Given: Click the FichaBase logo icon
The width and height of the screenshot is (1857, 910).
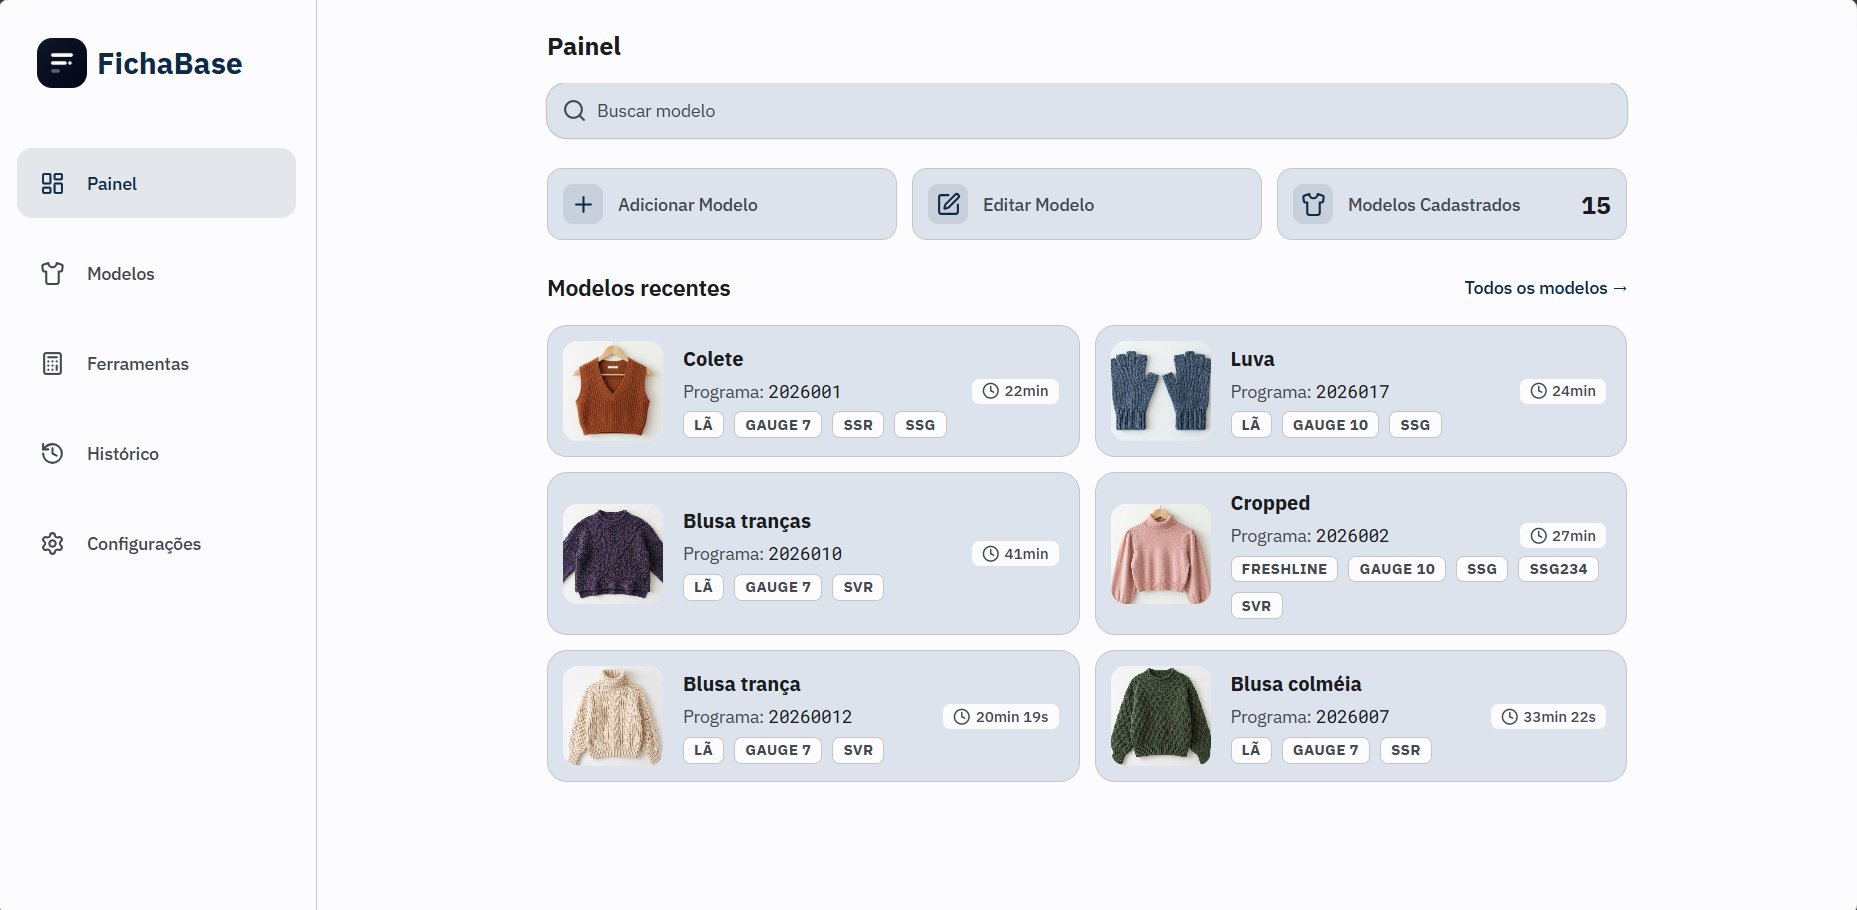Looking at the screenshot, I should [62, 63].
